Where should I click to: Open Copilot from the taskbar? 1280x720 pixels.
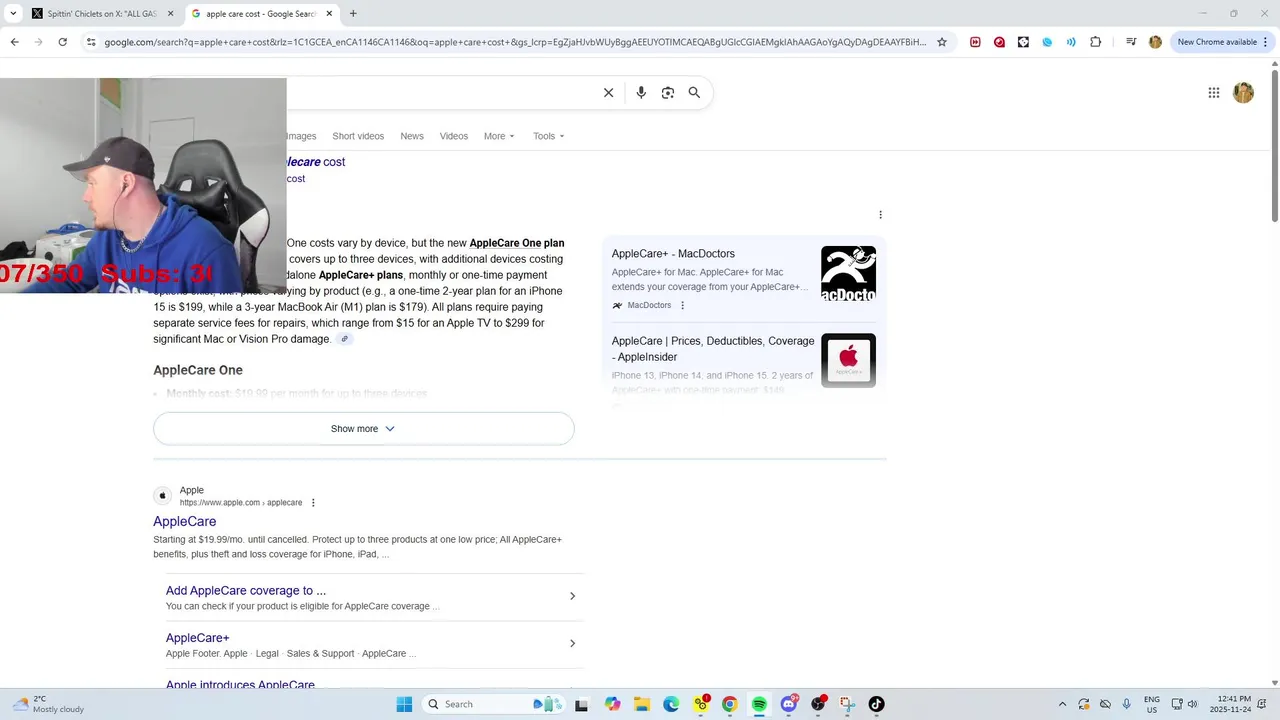(612, 704)
